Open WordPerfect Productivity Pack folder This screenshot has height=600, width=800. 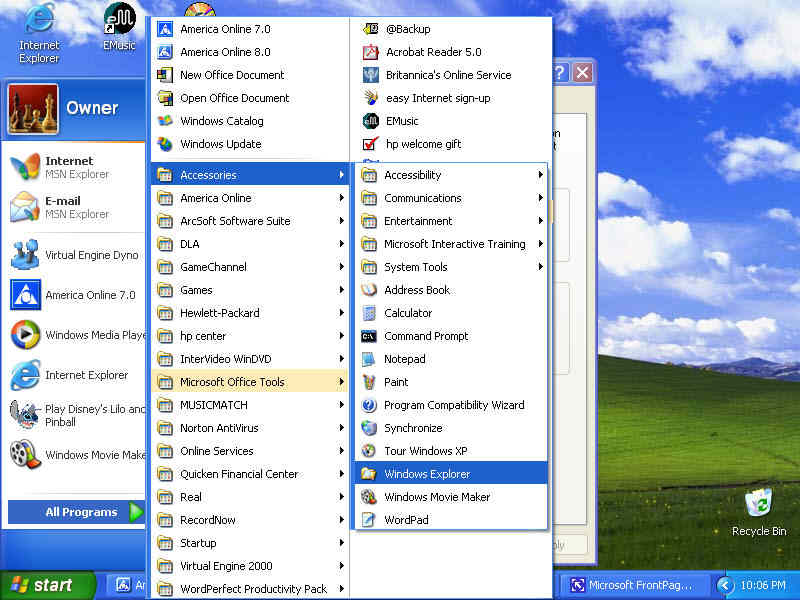(x=250, y=589)
